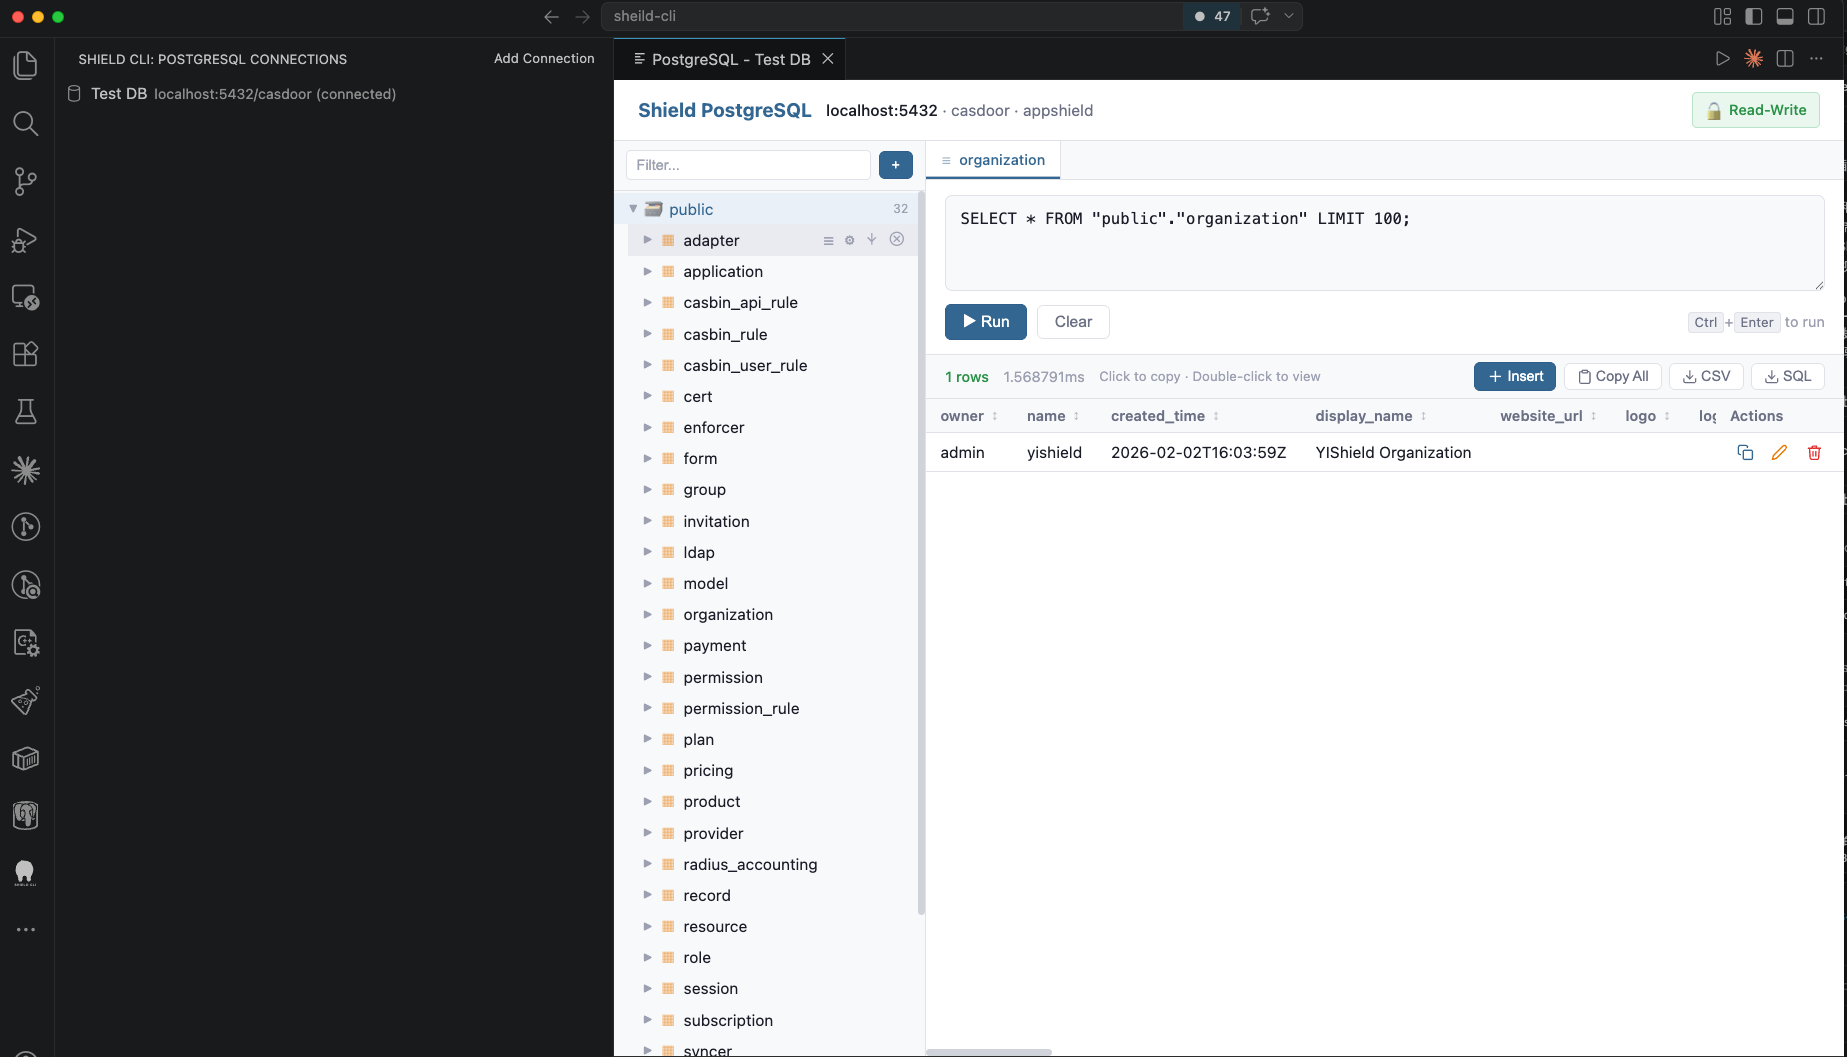Screen dimensions: 1847x1057
Task: Open the Shield CLI view in the activity bar
Action: [x=25, y=873]
